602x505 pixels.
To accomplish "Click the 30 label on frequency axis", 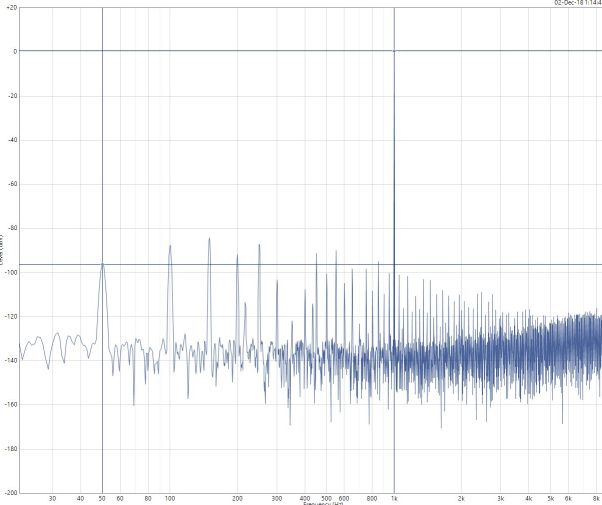I will coord(52,498).
